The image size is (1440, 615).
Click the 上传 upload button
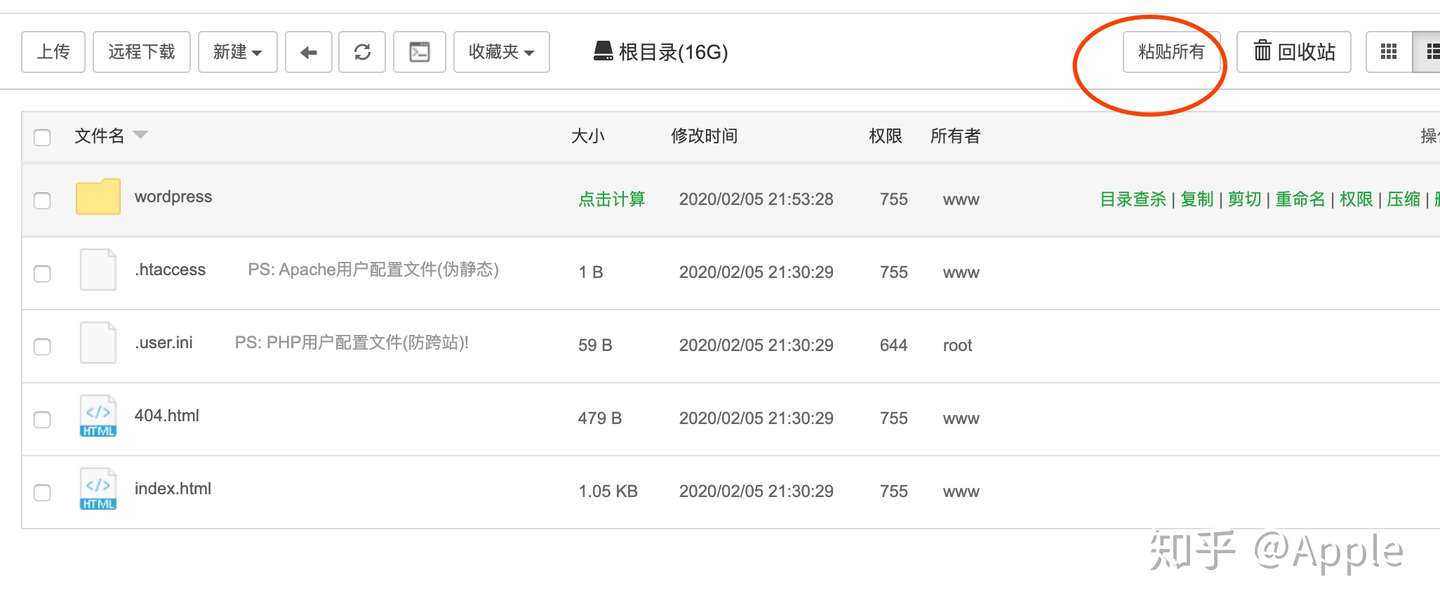[53, 52]
